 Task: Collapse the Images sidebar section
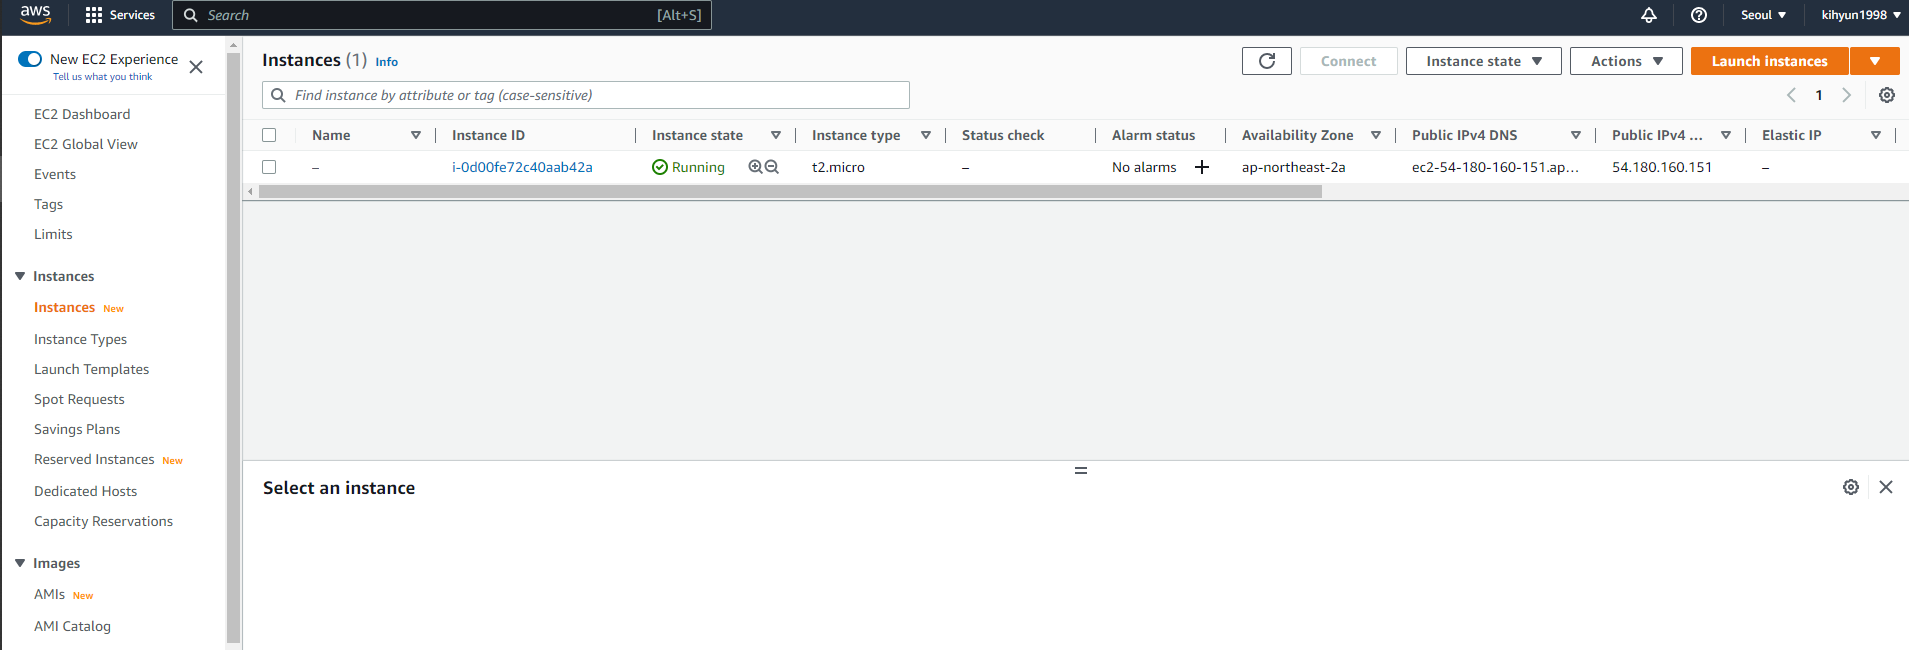point(20,563)
